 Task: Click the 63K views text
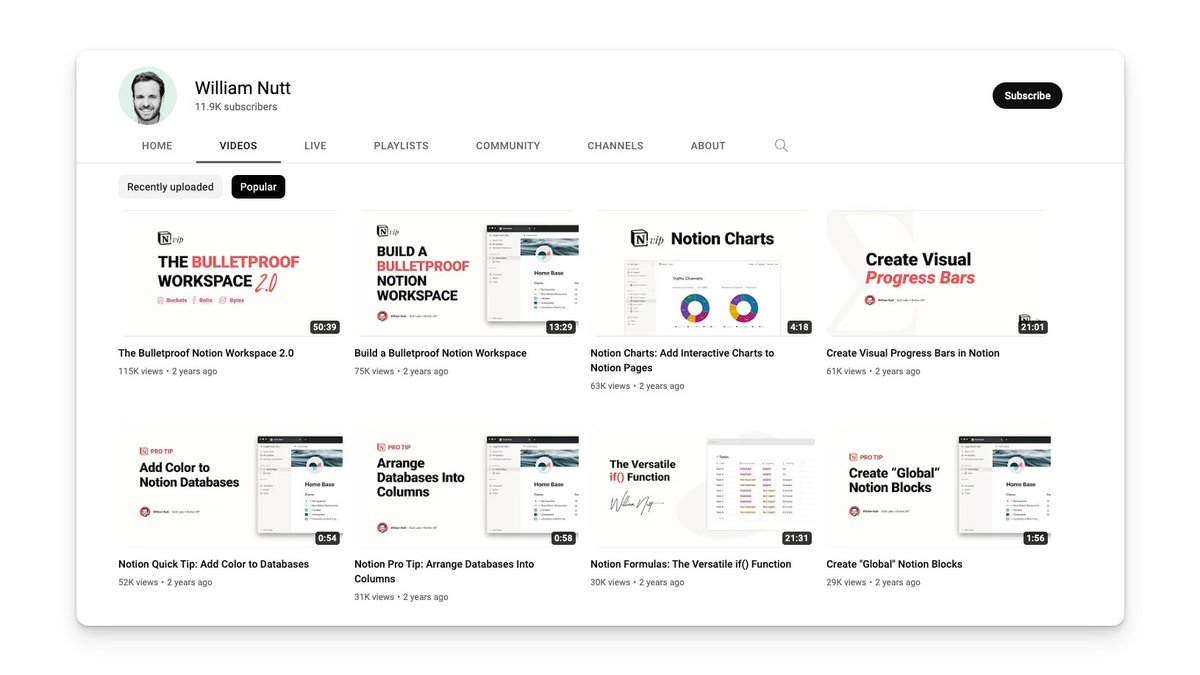click(610, 386)
